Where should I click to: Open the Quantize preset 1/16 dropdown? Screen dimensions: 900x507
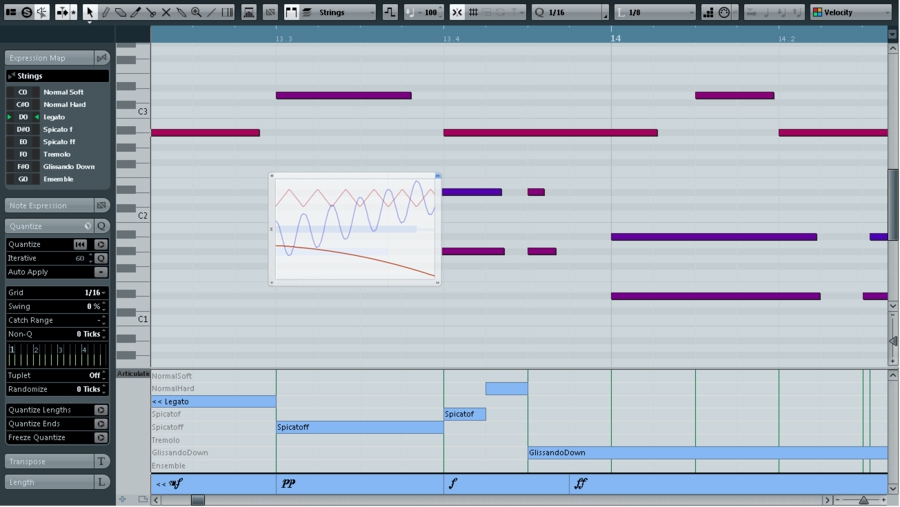(572, 12)
